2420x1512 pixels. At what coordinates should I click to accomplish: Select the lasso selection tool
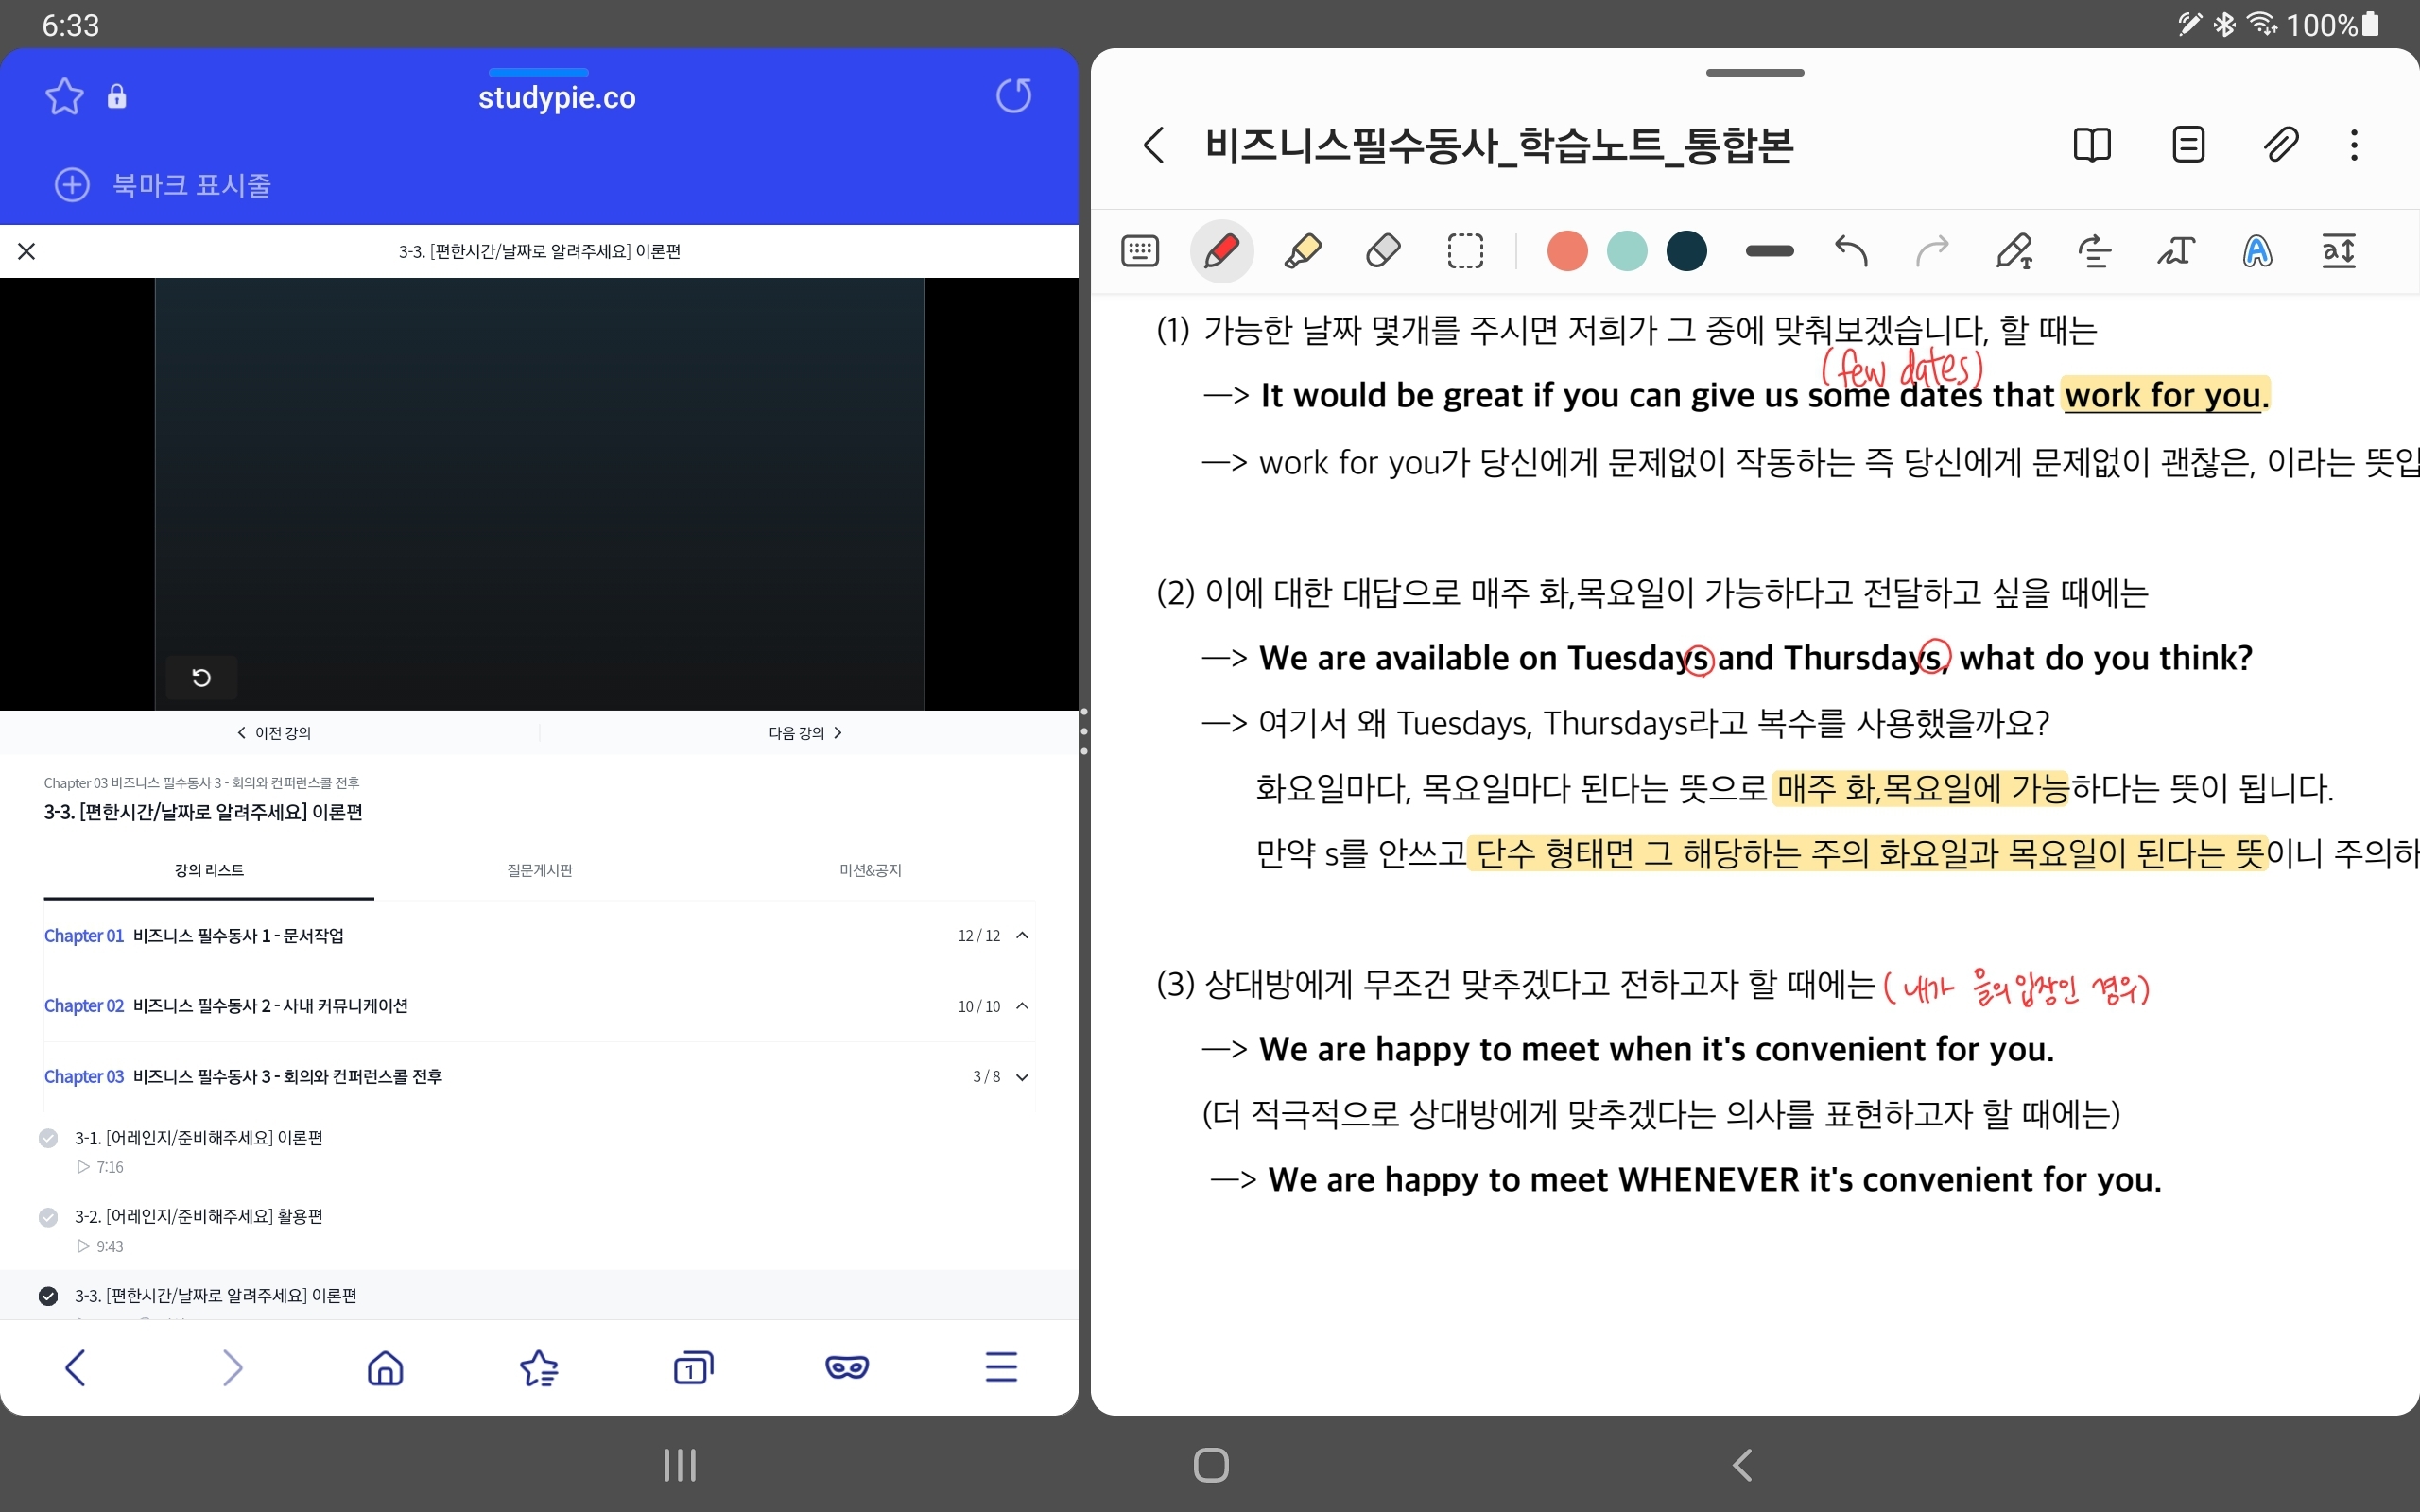click(x=1465, y=251)
